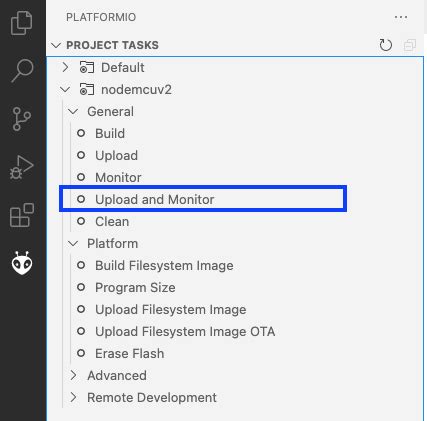Select the PlatformIO alien head icon
Image resolution: width=427 pixels, height=421 pixels.
pos(22,263)
